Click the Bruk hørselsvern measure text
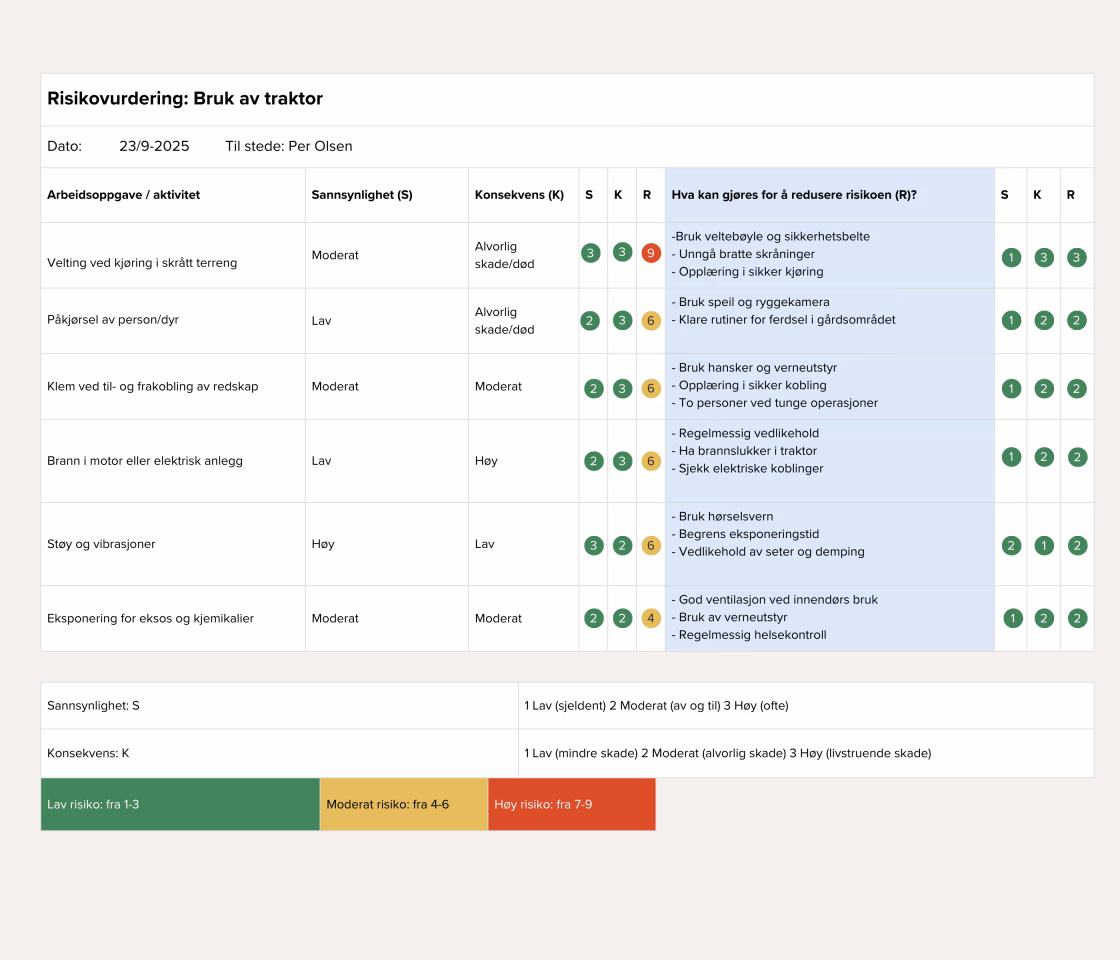Viewport: 1120px width, 960px height. [726, 517]
